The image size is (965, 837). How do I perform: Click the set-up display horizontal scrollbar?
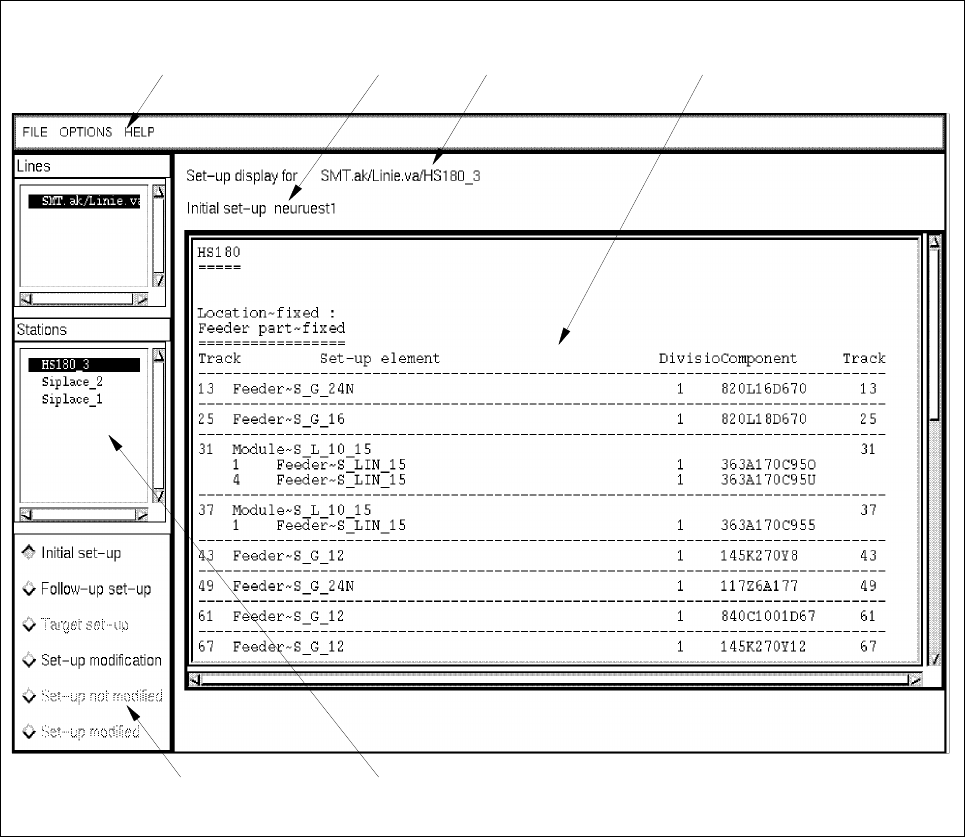[555, 679]
